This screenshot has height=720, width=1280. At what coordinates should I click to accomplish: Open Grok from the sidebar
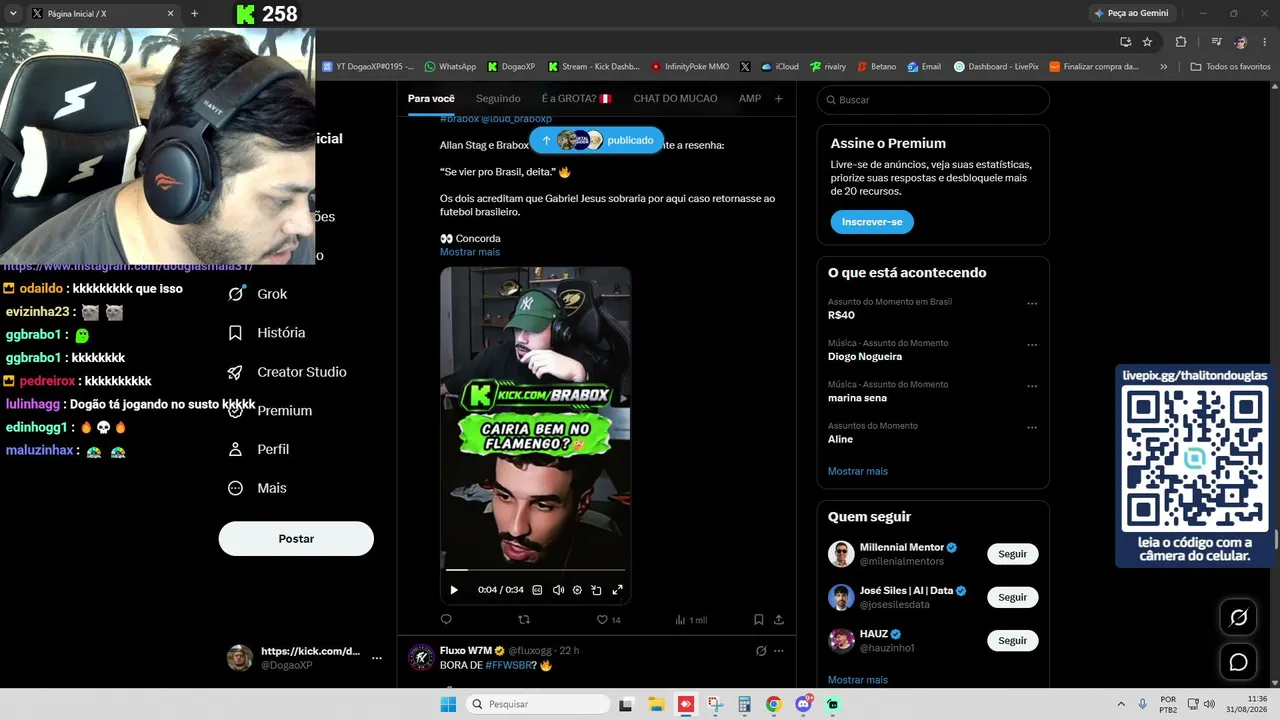tap(258, 294)
